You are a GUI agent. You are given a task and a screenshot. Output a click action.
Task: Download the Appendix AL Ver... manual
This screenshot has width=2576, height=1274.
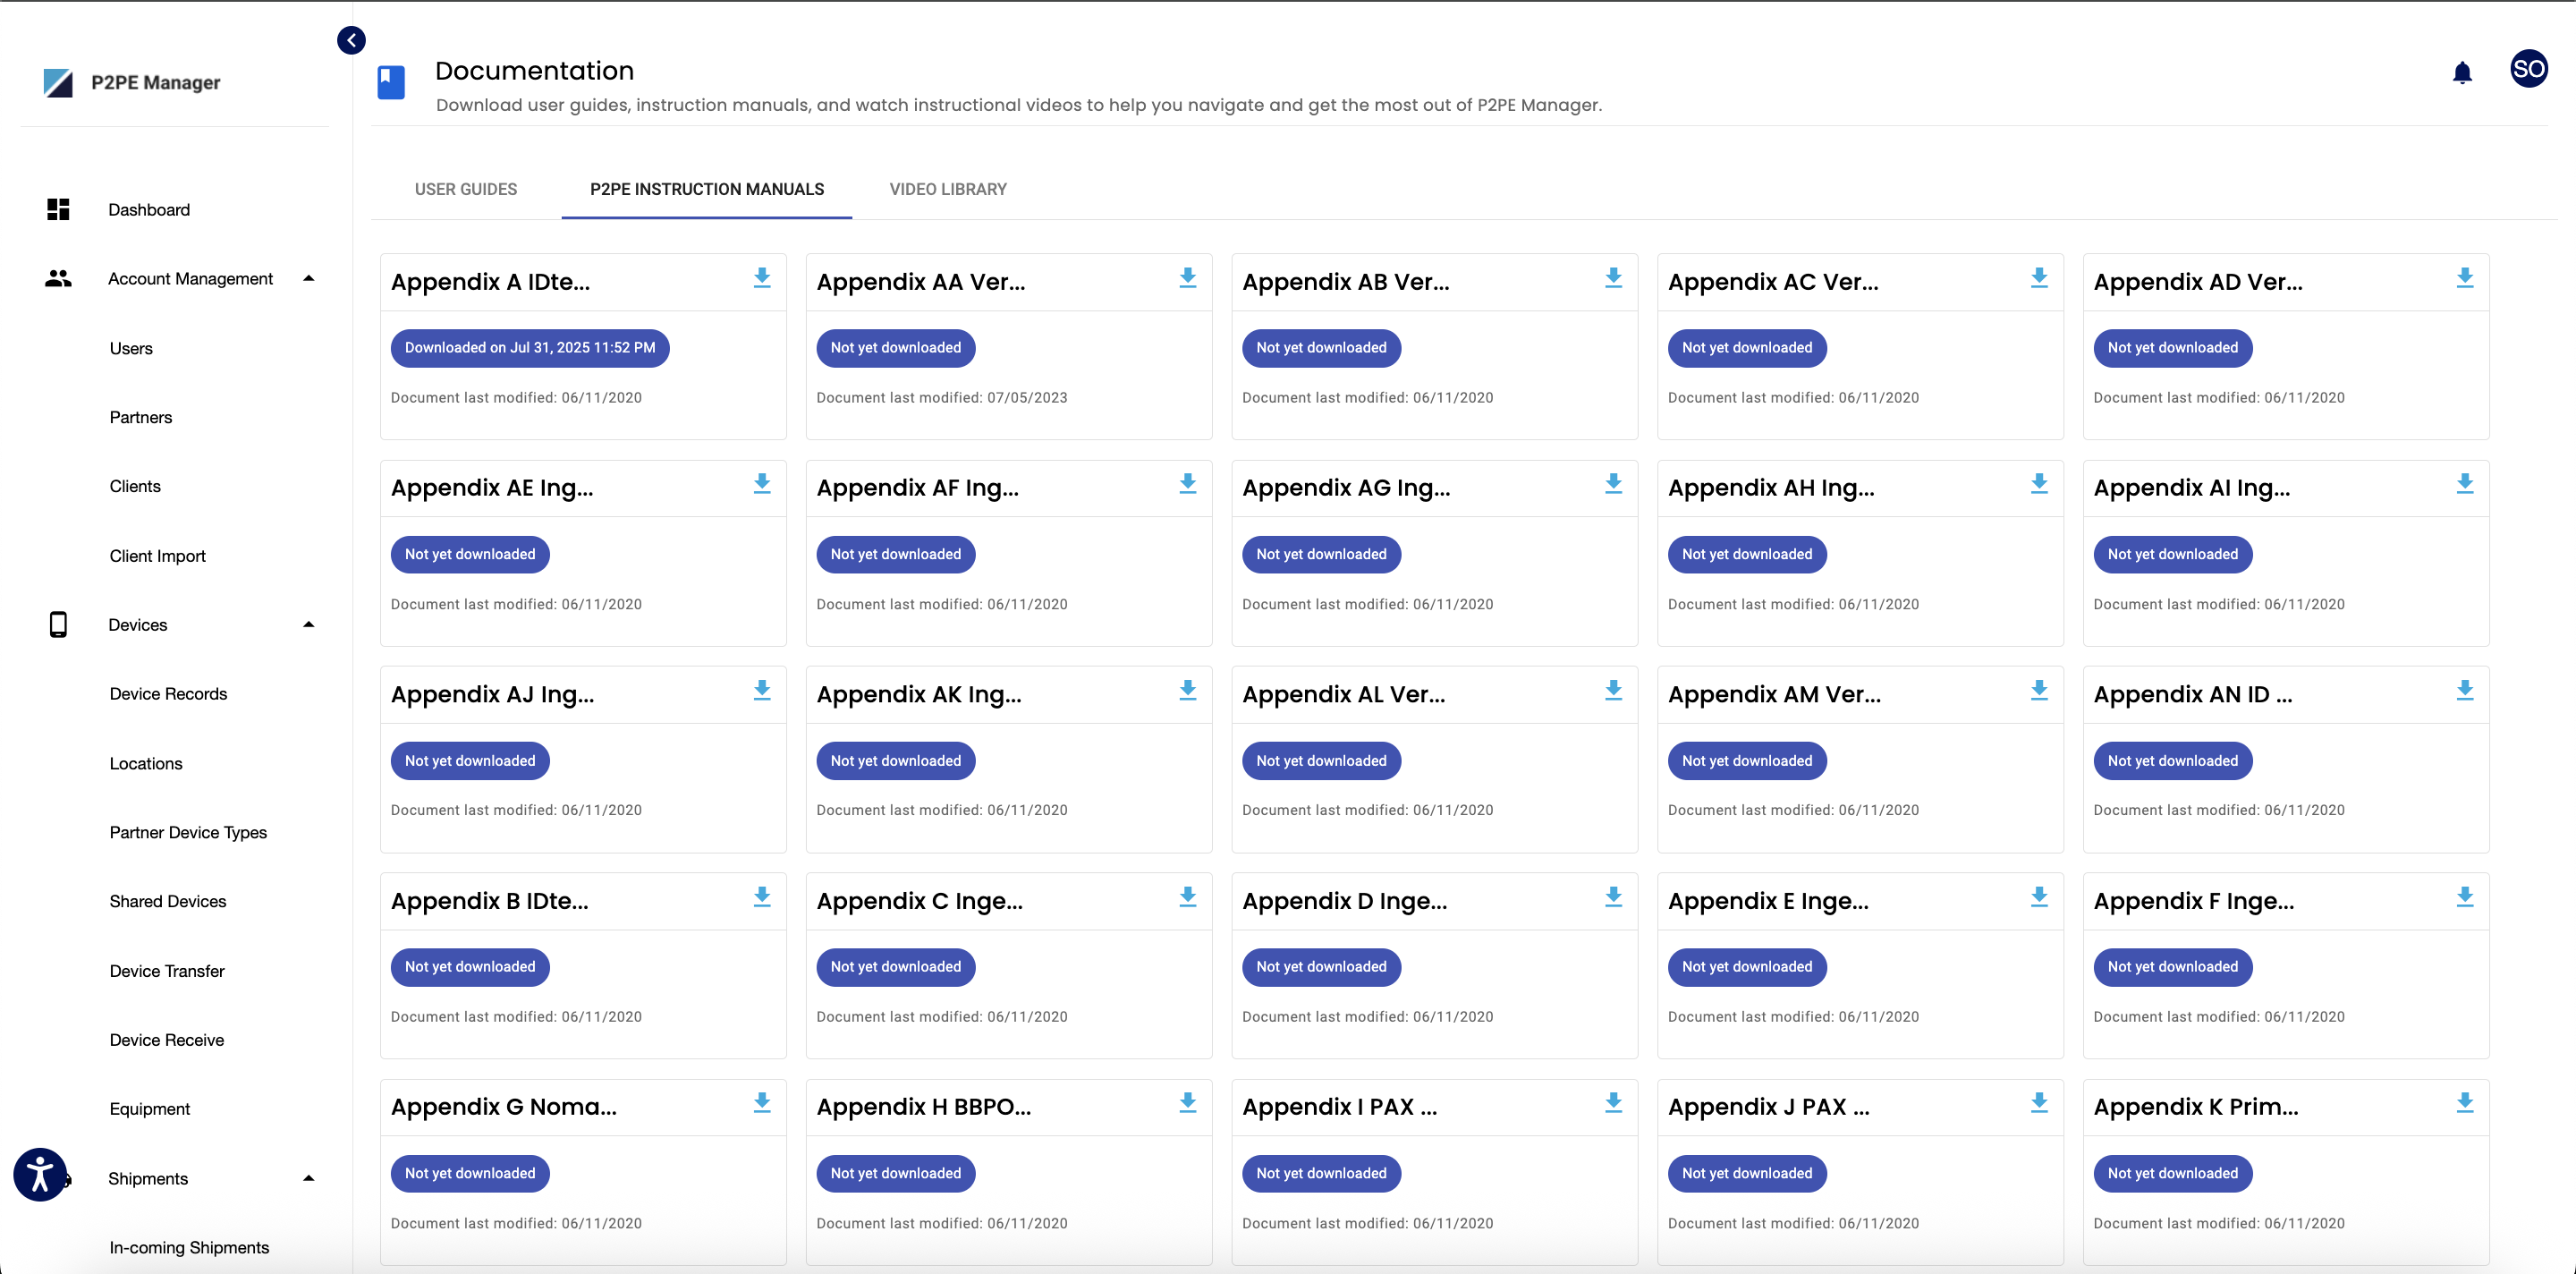click(x=1613, y=690)
